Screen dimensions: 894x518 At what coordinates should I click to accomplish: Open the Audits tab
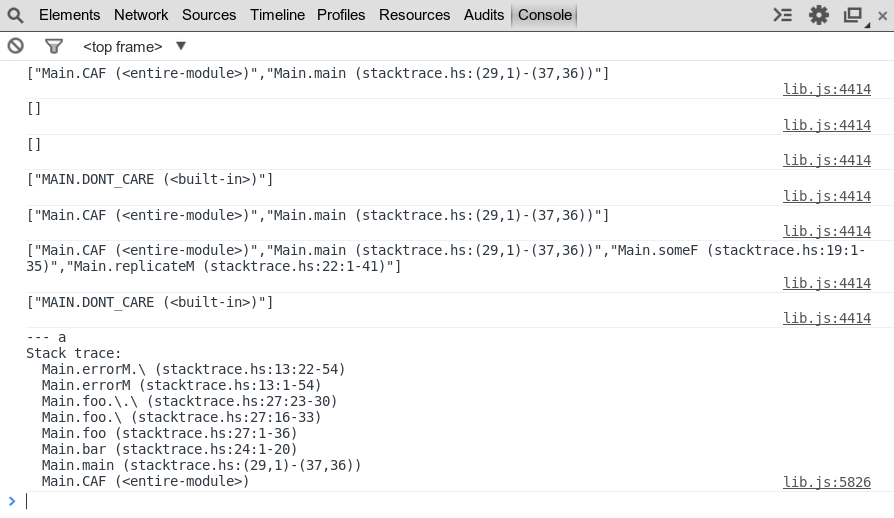coord(483,15)
